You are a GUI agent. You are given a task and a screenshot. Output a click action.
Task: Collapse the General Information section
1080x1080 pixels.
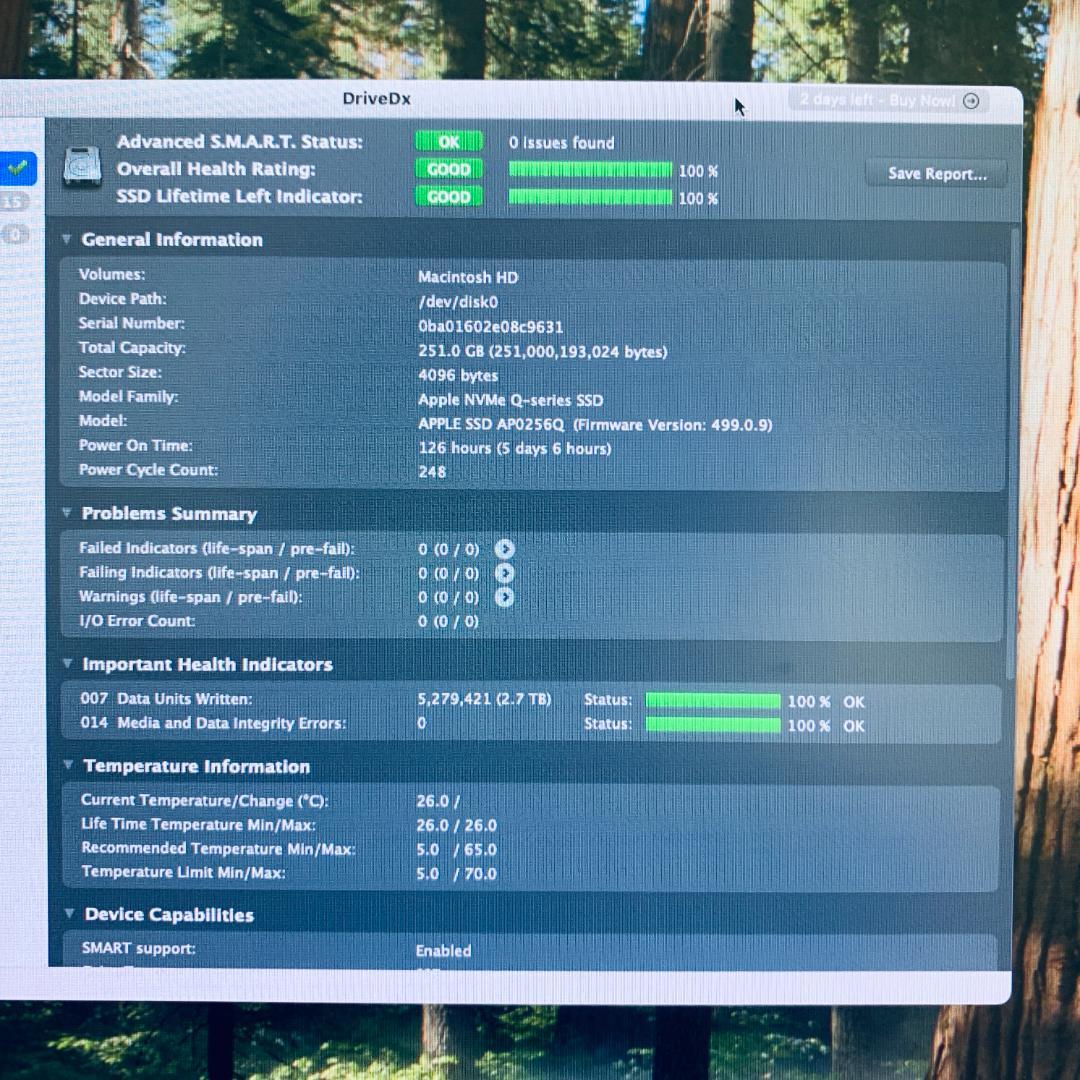pyautogui.click(x=67, y=239)
